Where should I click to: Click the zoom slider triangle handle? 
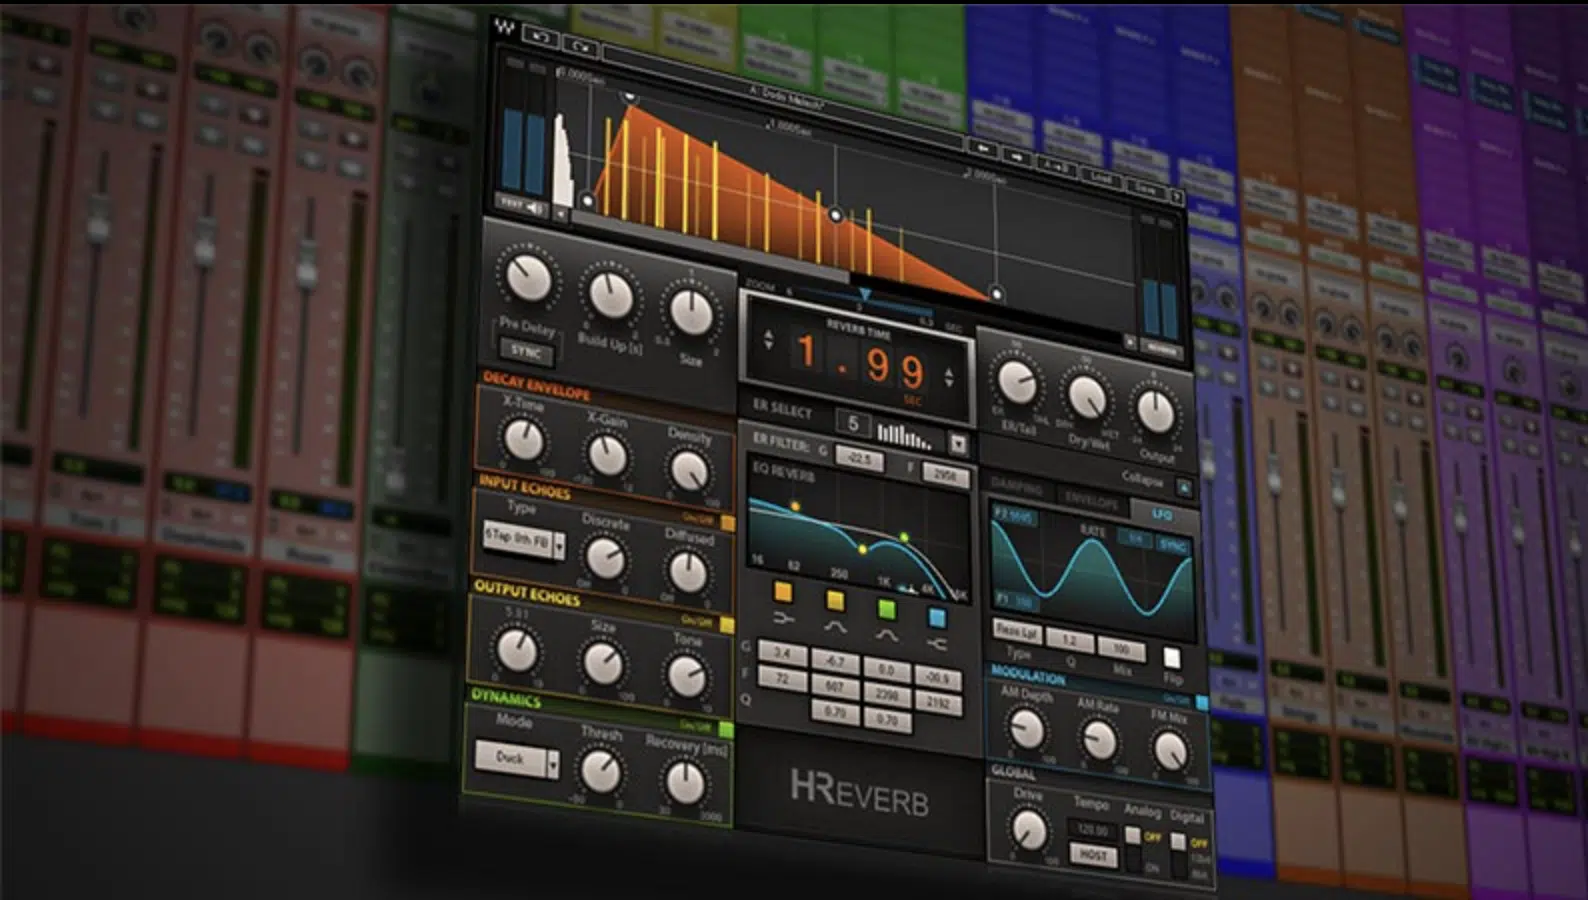point(865,295)
